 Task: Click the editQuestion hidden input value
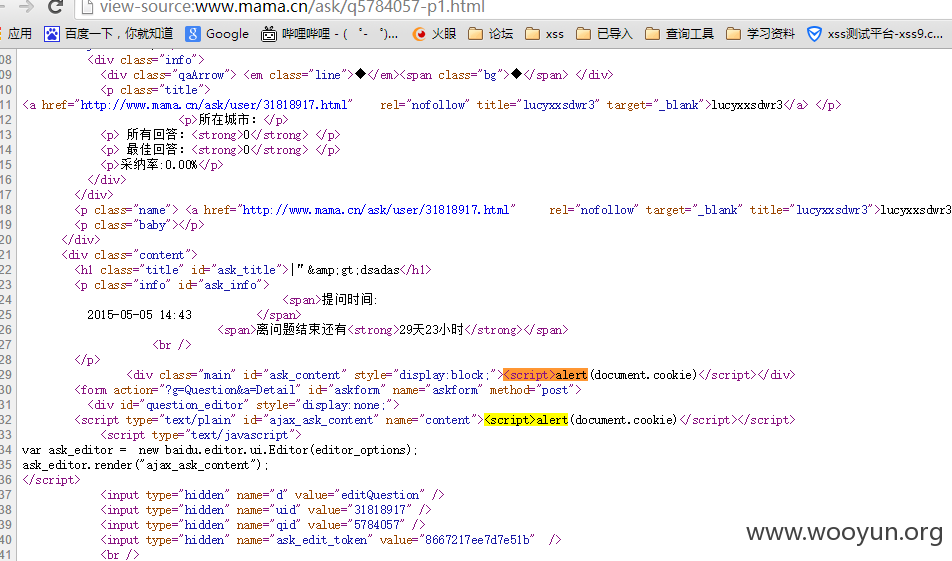380,494
